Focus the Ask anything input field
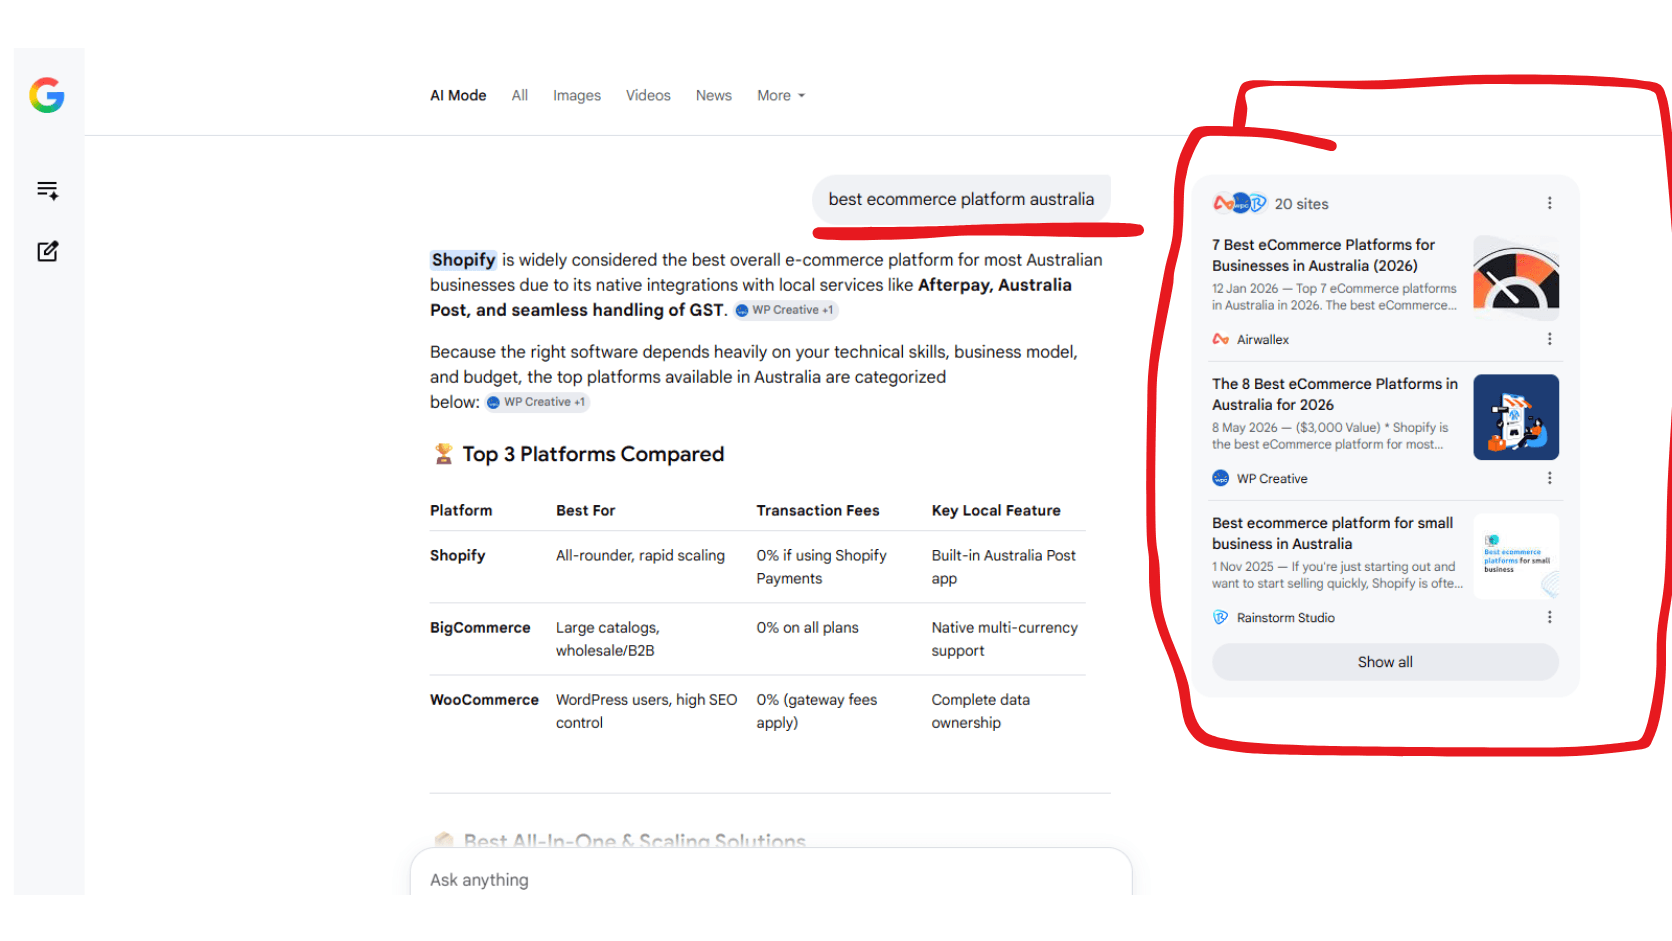 (x=771, y=879)
